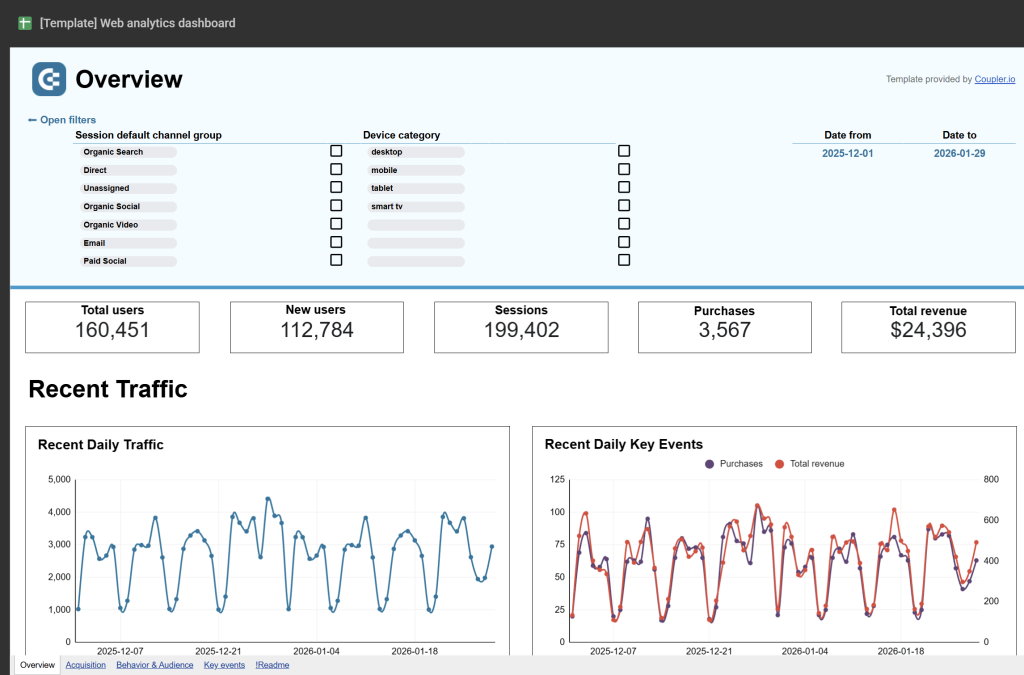Click the green spreadsheet icon in the title bar

pyautogui.click(x=24, y=21)
